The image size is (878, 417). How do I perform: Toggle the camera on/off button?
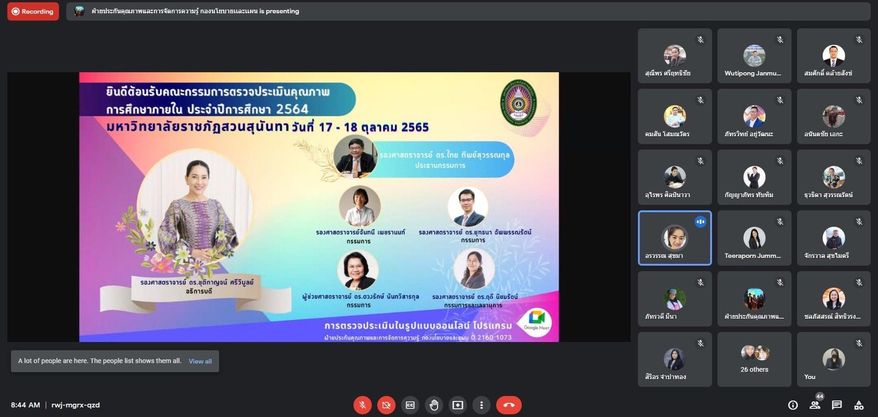(x=386, y=405)
